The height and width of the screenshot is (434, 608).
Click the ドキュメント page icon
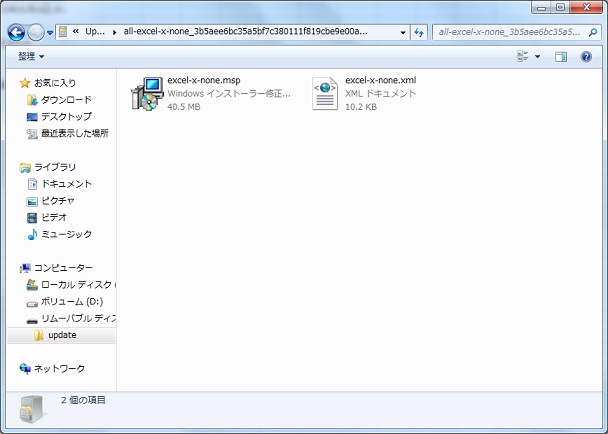[x=32, y=184]
